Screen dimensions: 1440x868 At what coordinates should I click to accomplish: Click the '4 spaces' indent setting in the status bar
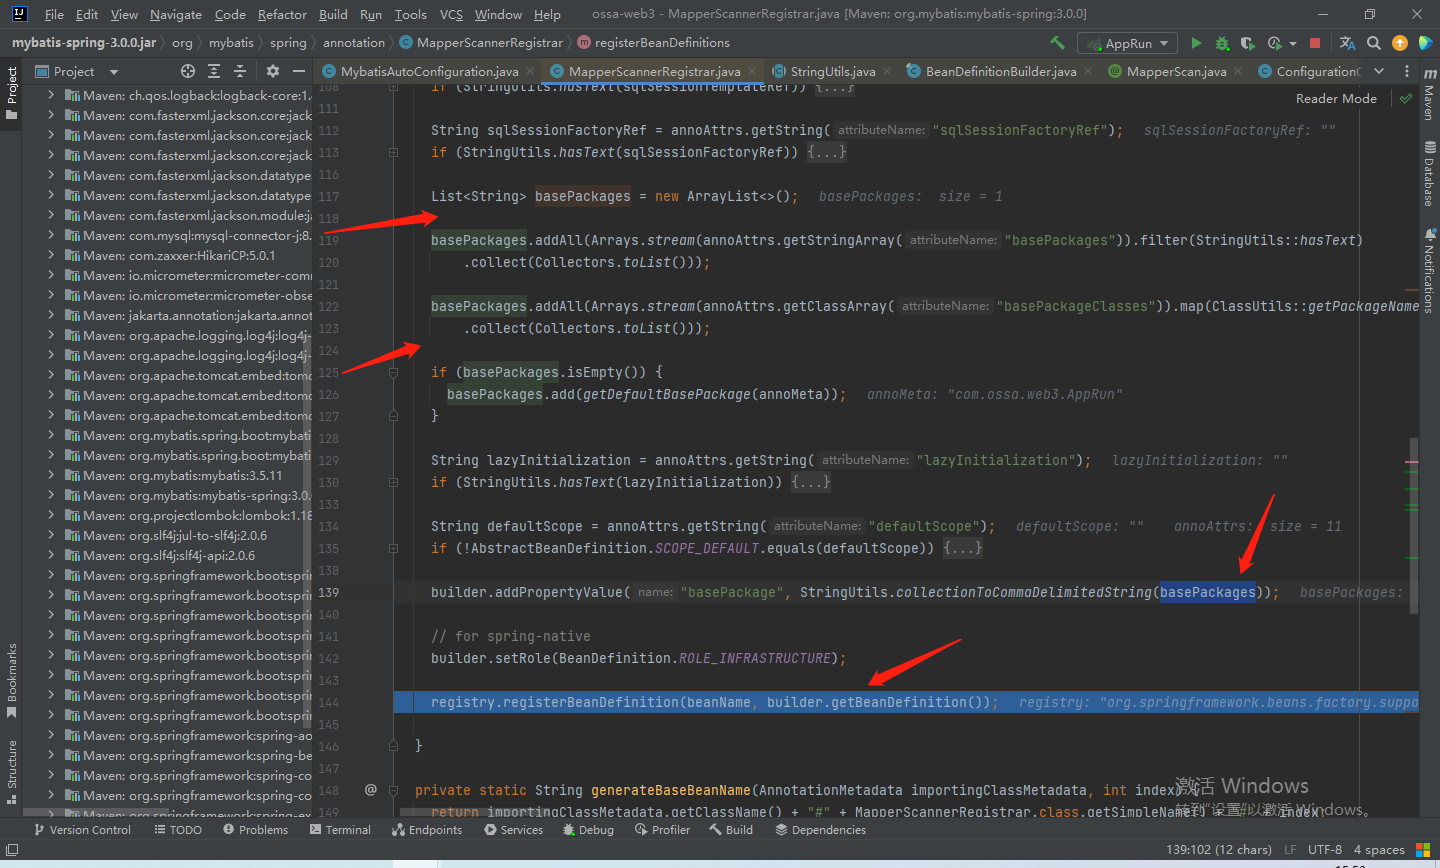pyautogui.click(x=1379, y=849)
